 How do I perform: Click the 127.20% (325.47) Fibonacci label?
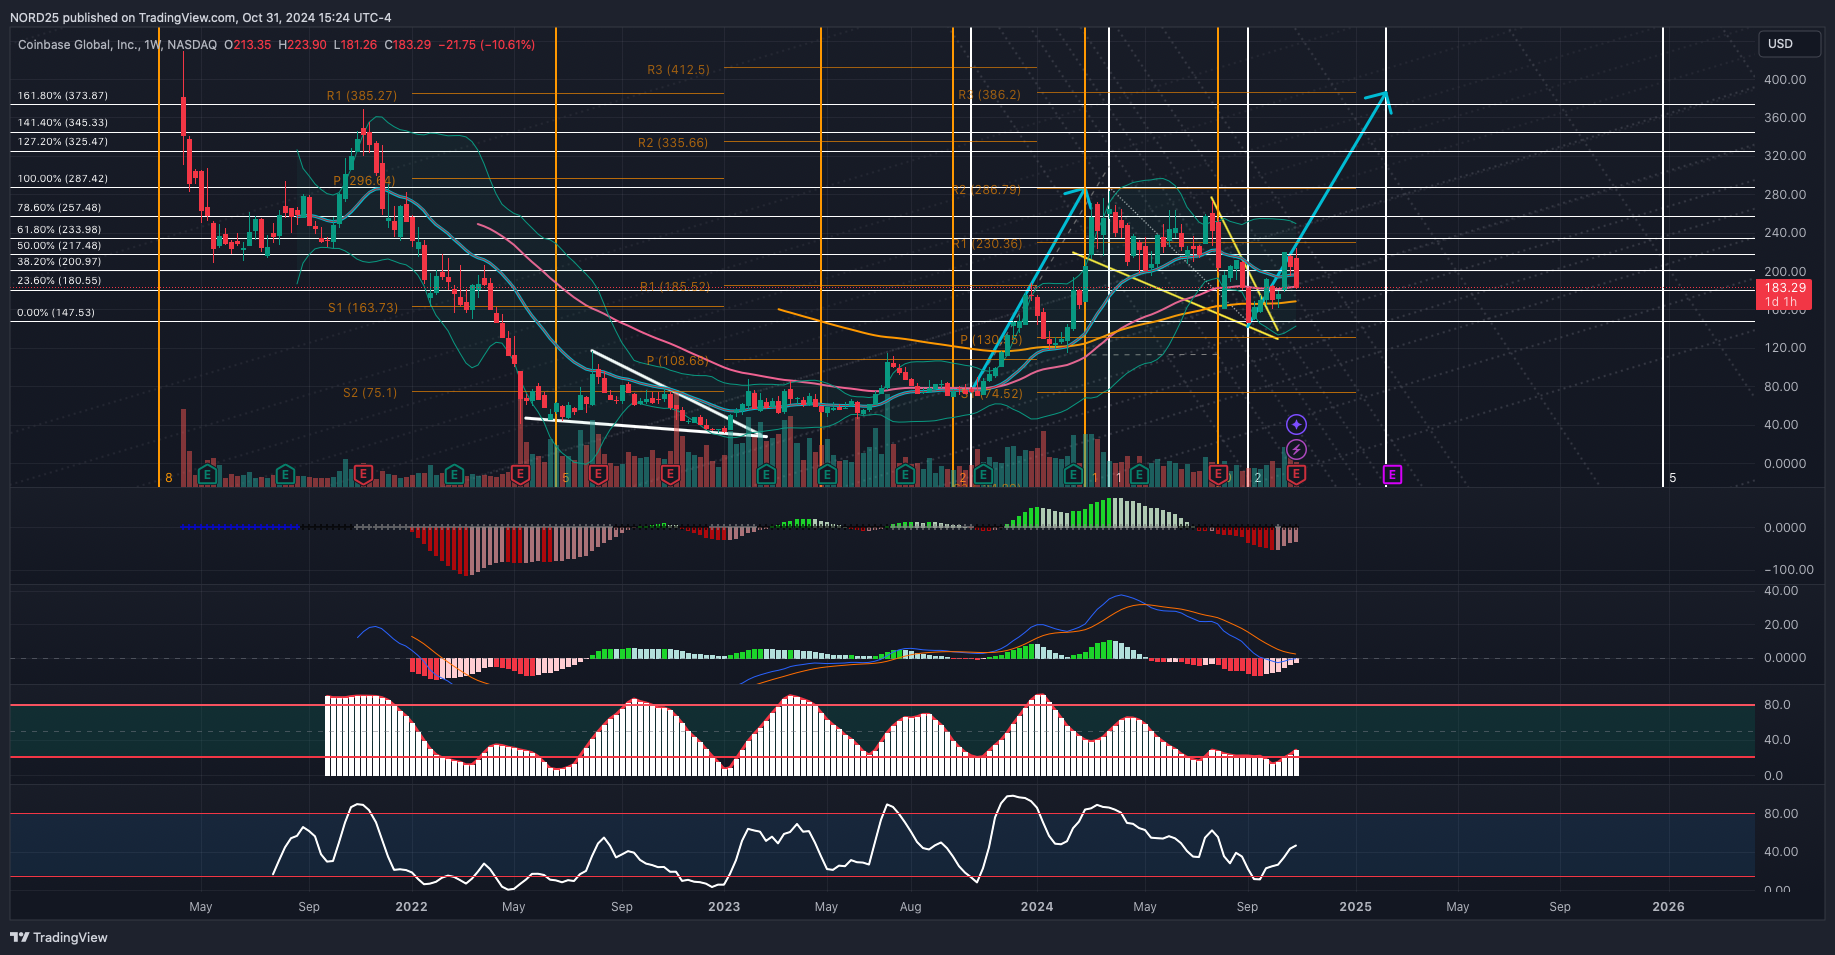click(x=63, y=142)
